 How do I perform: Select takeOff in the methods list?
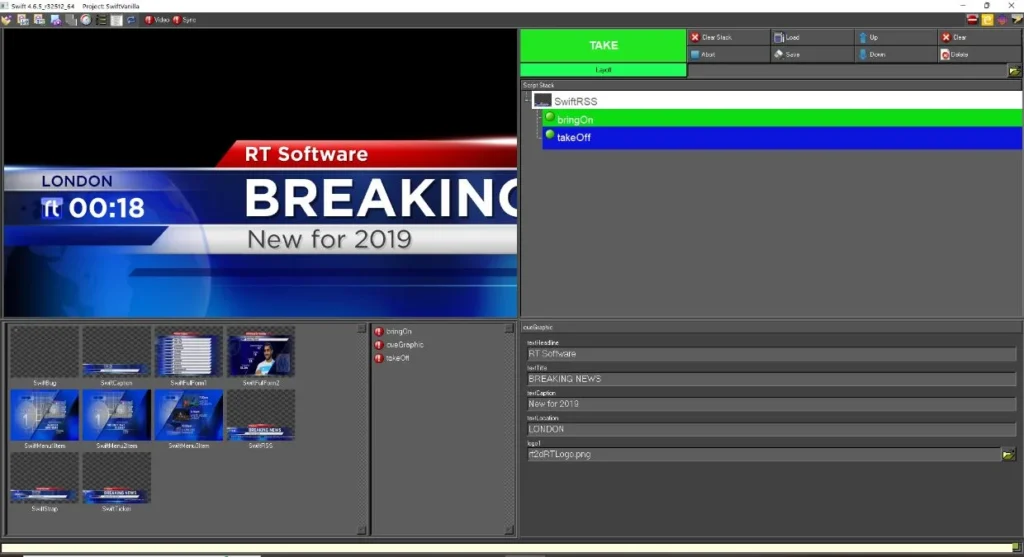[397, 358]
